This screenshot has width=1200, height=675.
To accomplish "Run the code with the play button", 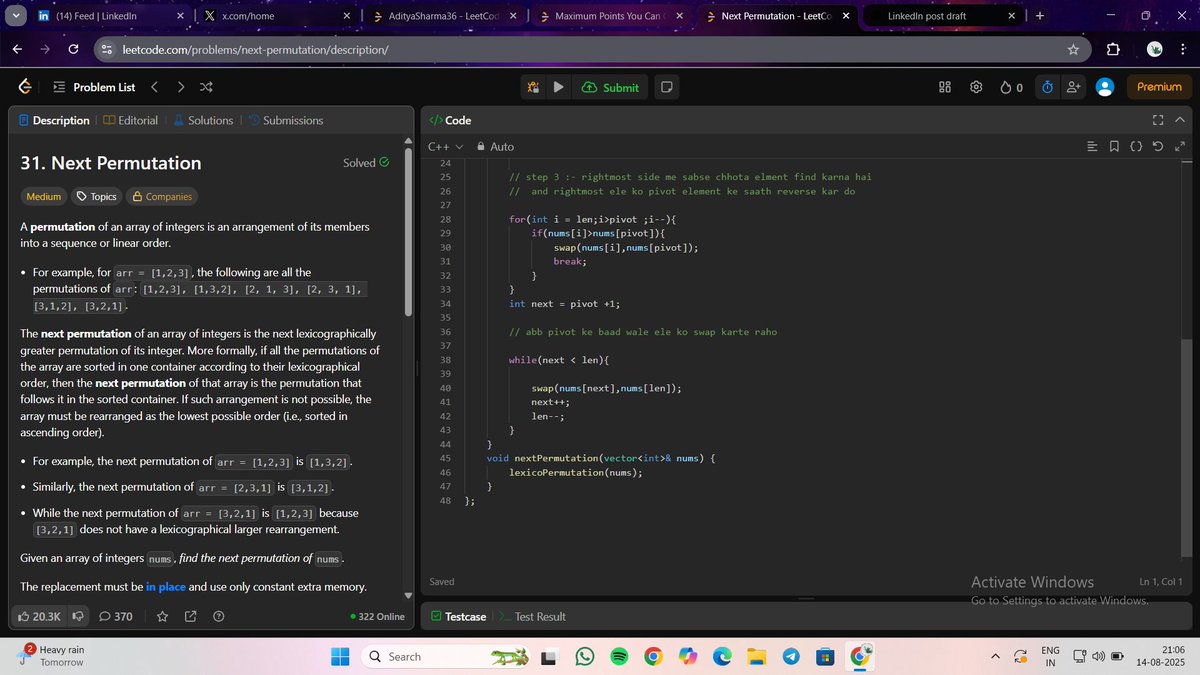I will click(x=559, y=87).
